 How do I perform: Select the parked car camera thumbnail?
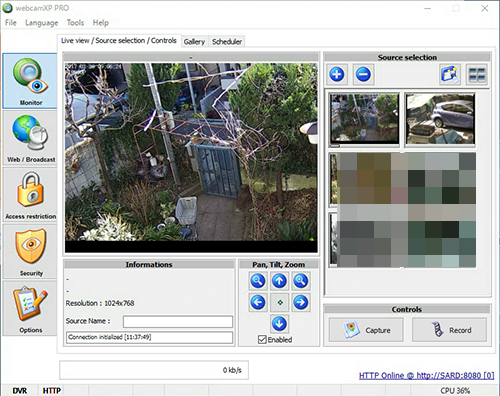point(440,120)
